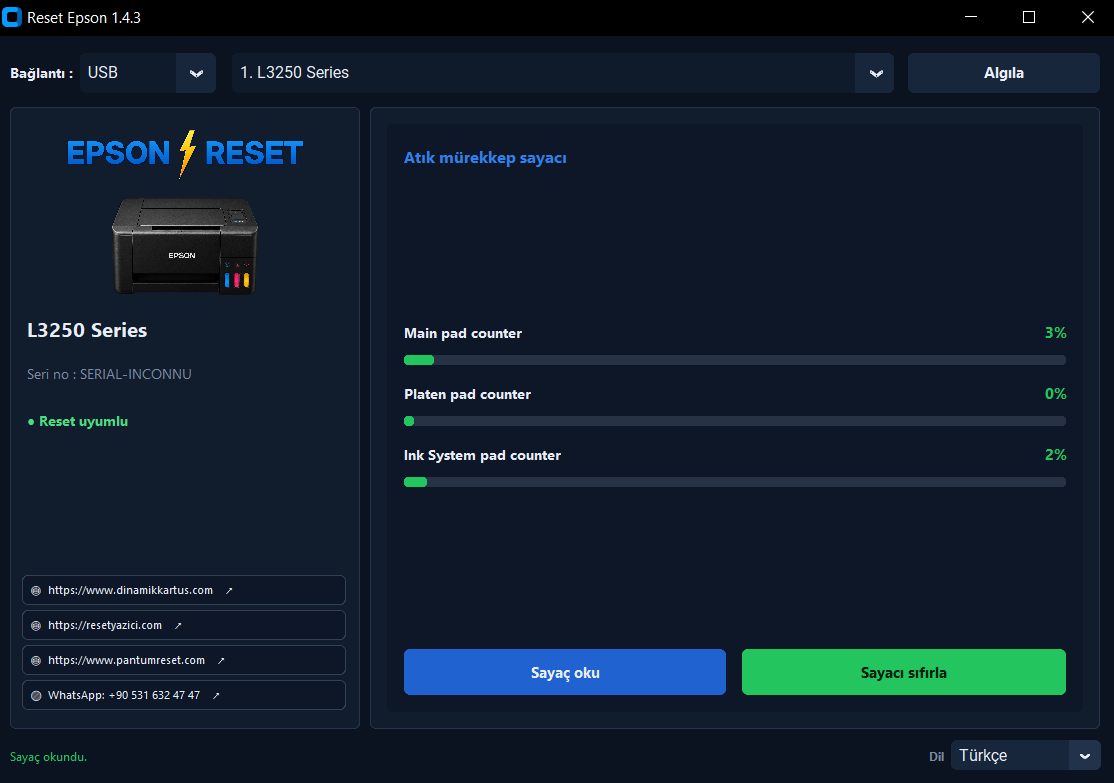The image size is (1114, 783).
Task: Click the 'Reset uyumlu' status label
Action: coord(84,421)
